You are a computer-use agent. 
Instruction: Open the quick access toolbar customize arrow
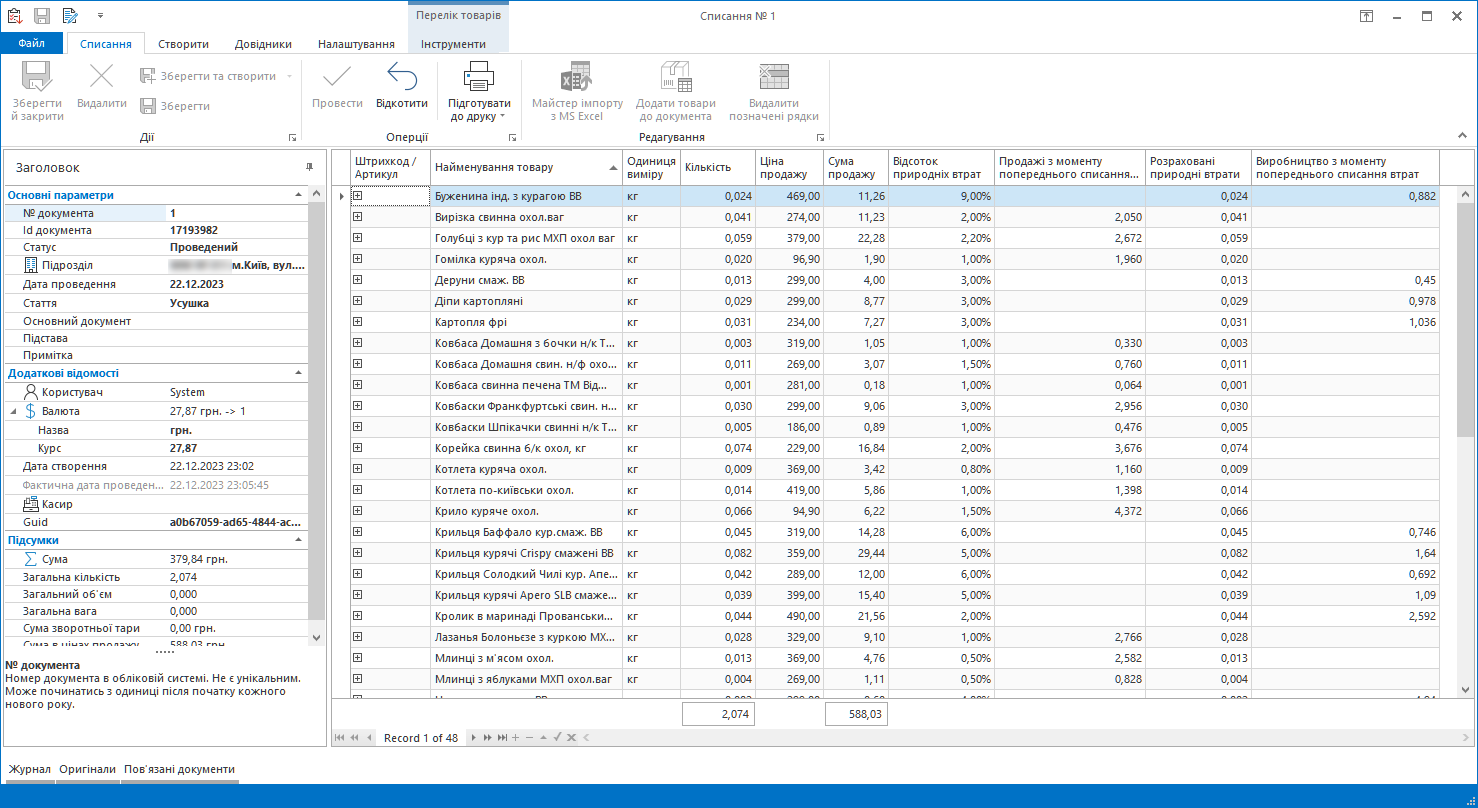tap(101, 16)
